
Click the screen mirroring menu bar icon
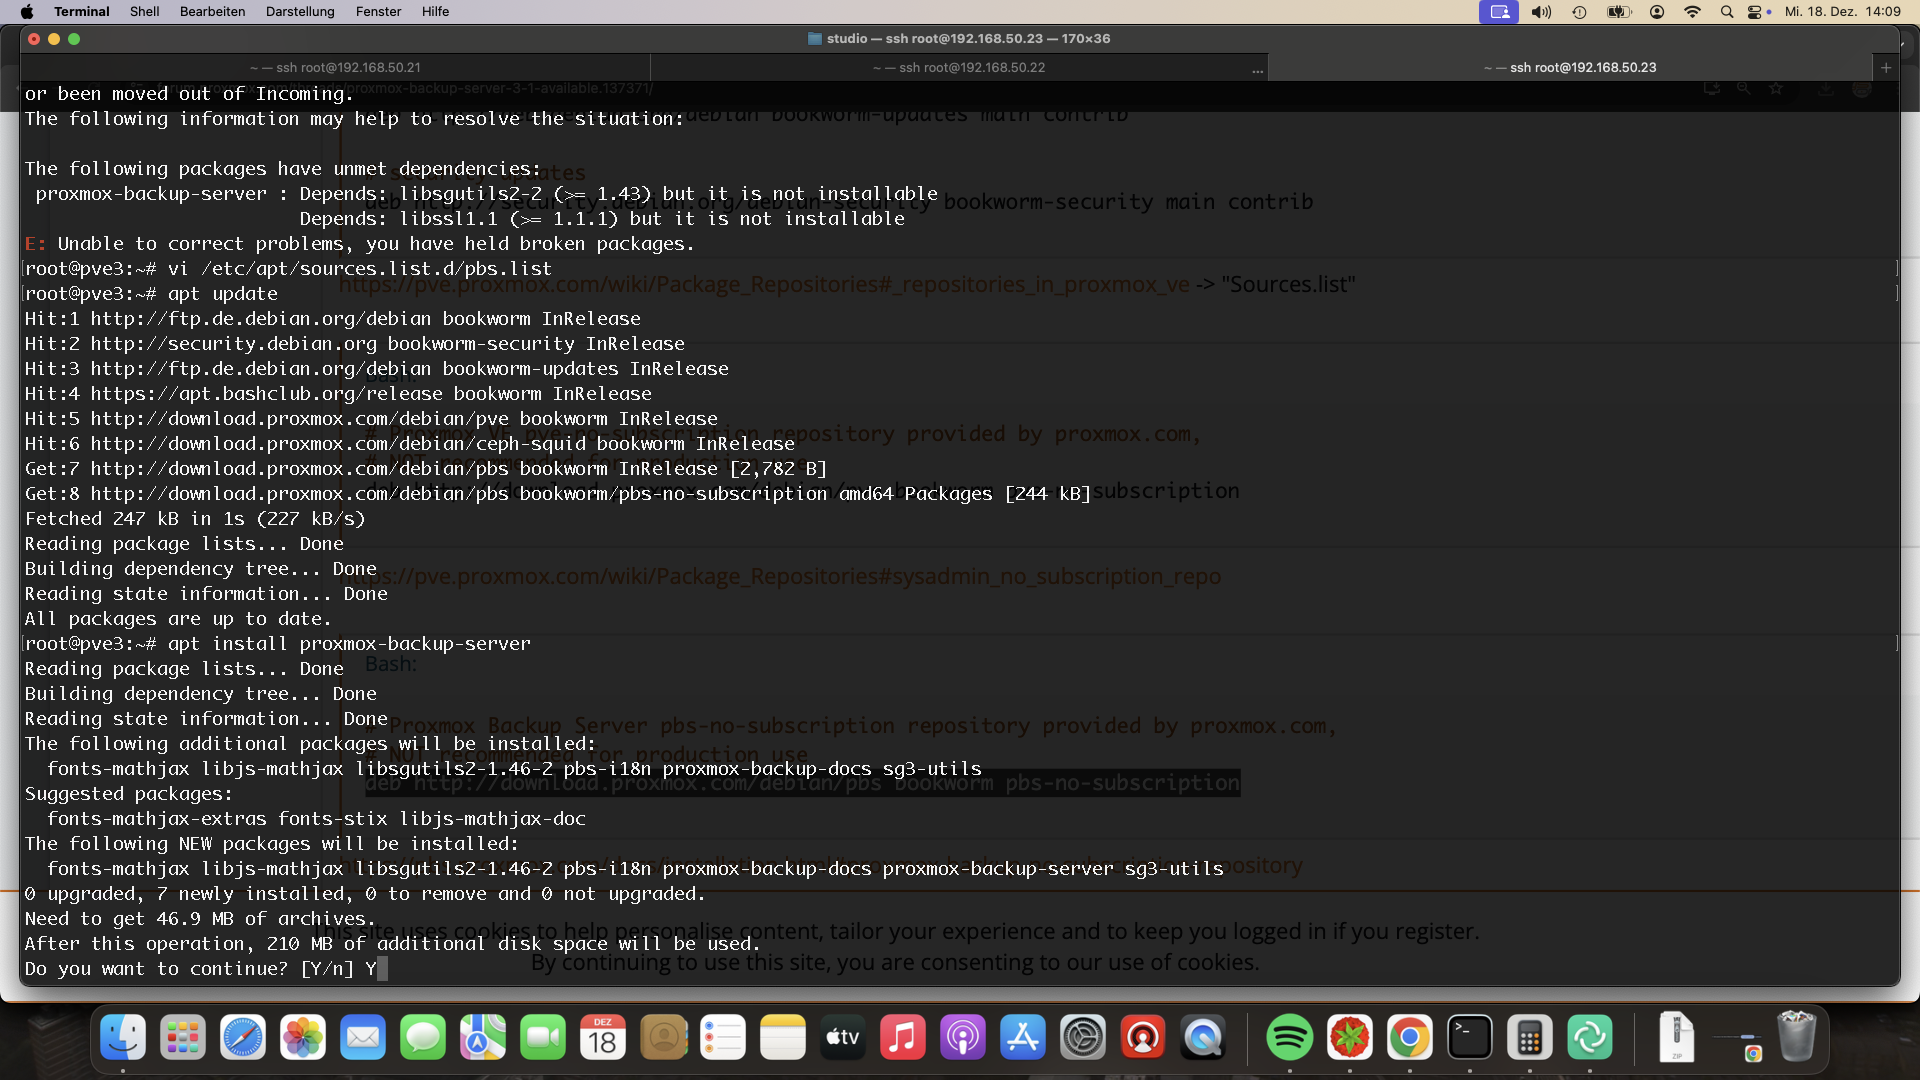1498,11
